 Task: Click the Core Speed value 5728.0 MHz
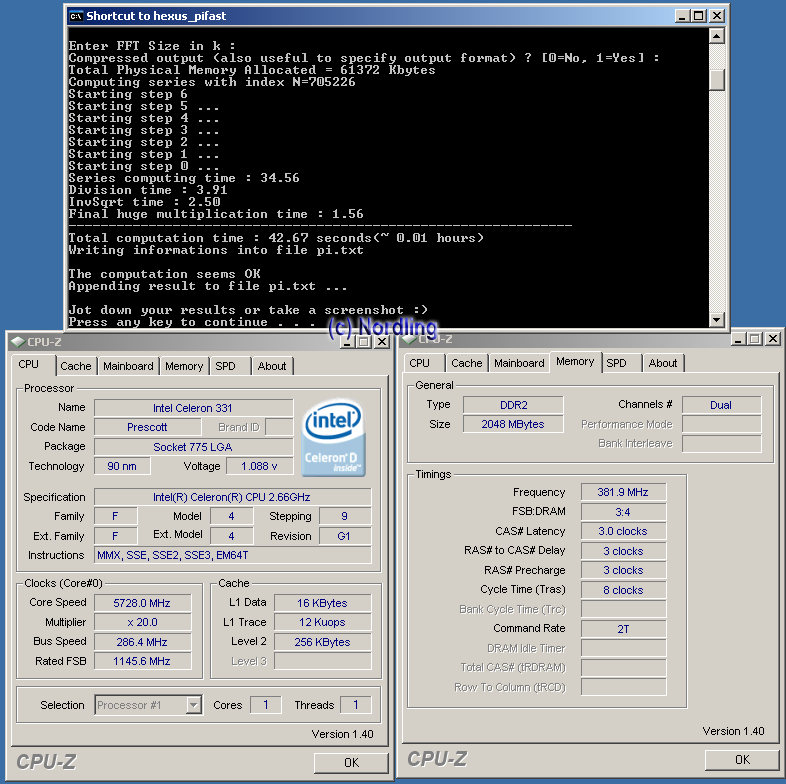click(142, 603)
